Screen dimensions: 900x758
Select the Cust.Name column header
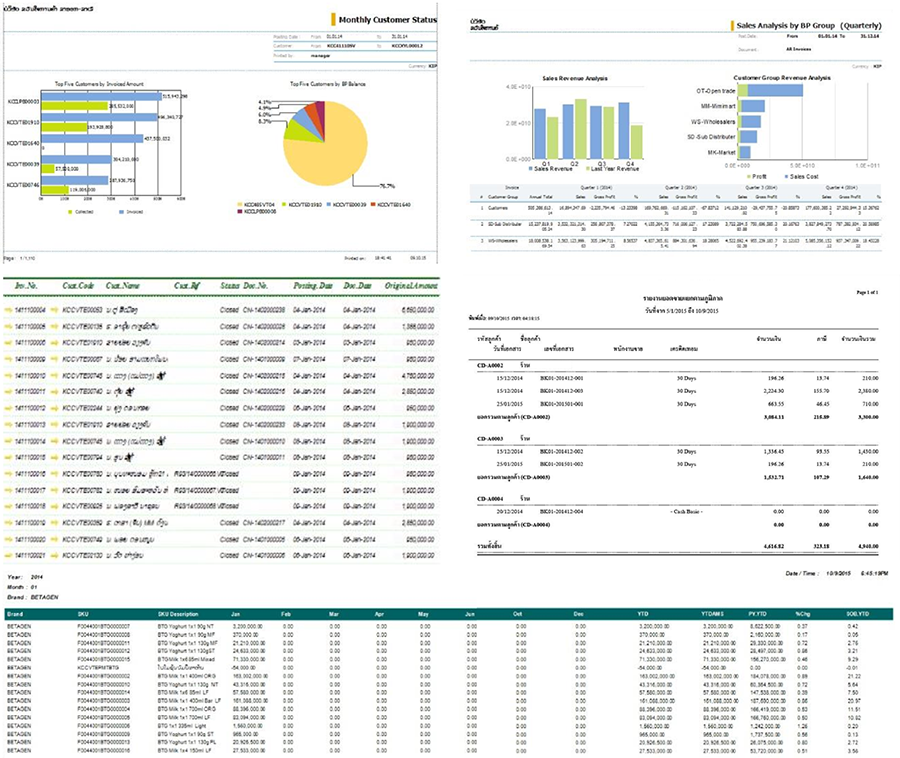[123, 286]
